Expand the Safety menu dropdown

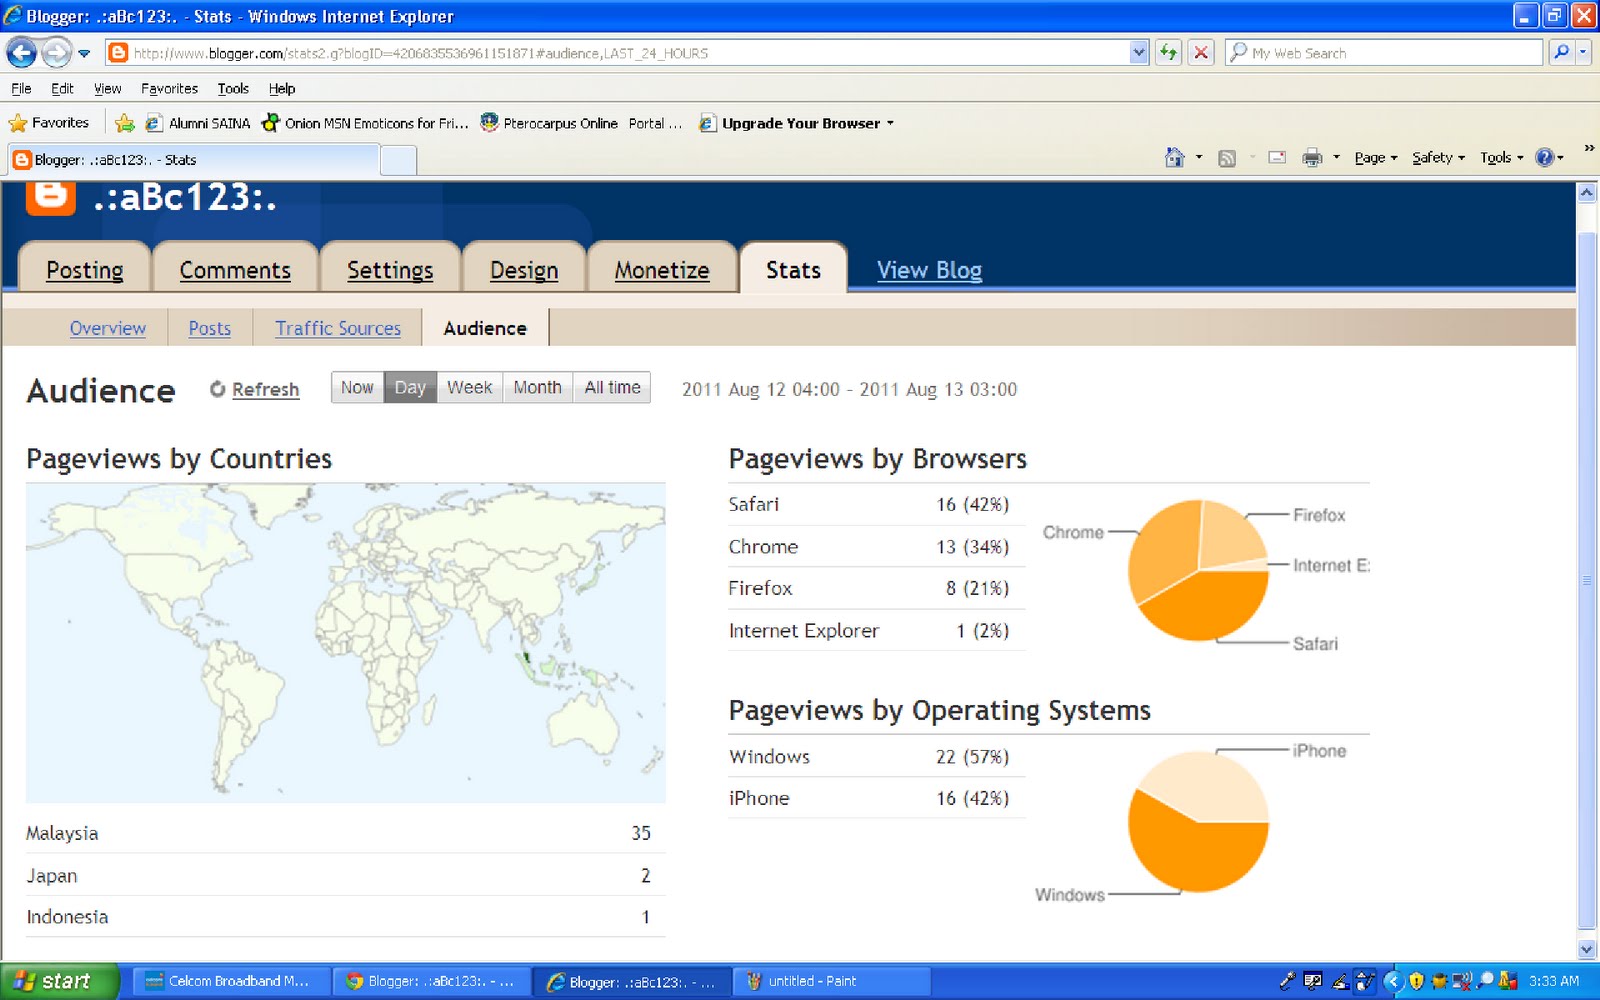pos(1438,158)
